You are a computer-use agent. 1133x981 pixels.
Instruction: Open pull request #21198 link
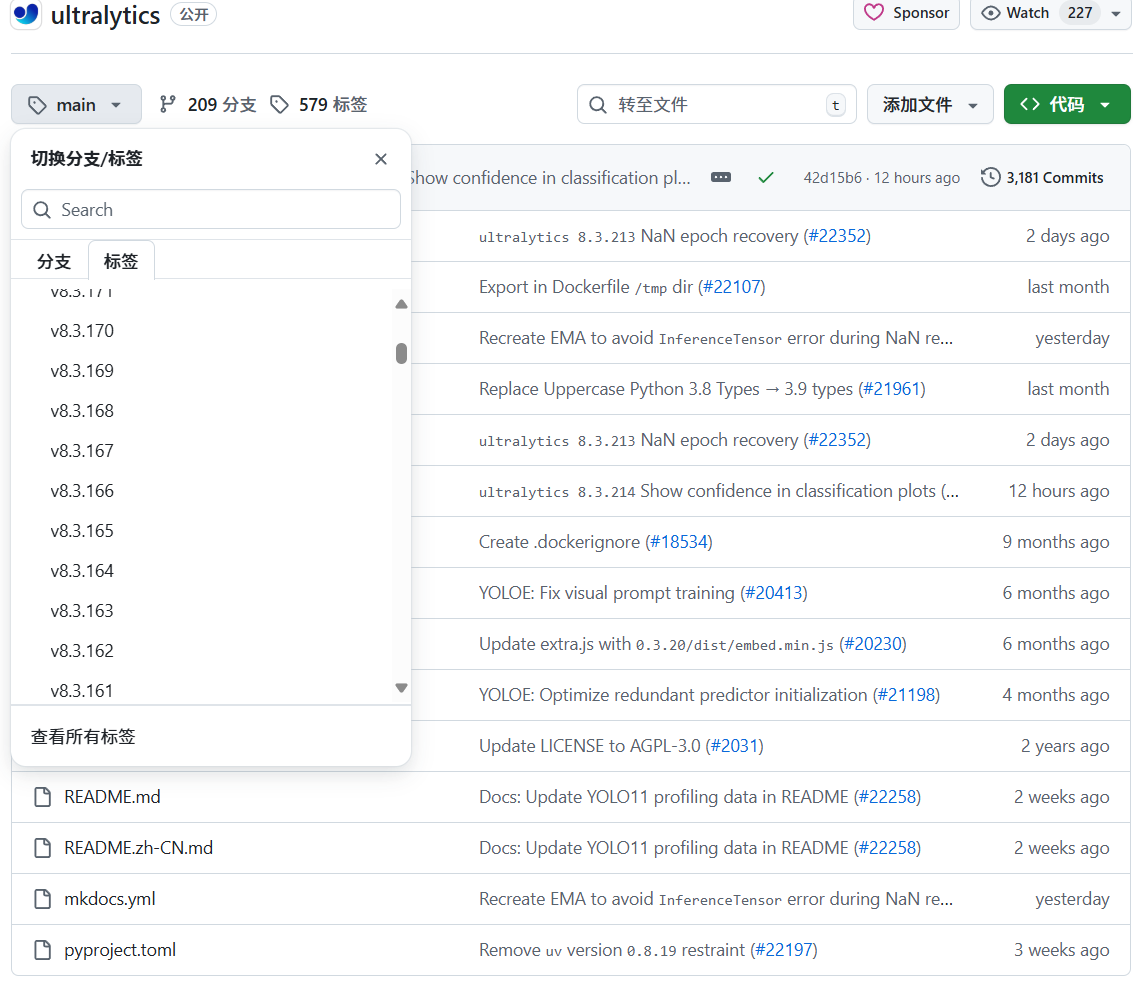[906, 695]
